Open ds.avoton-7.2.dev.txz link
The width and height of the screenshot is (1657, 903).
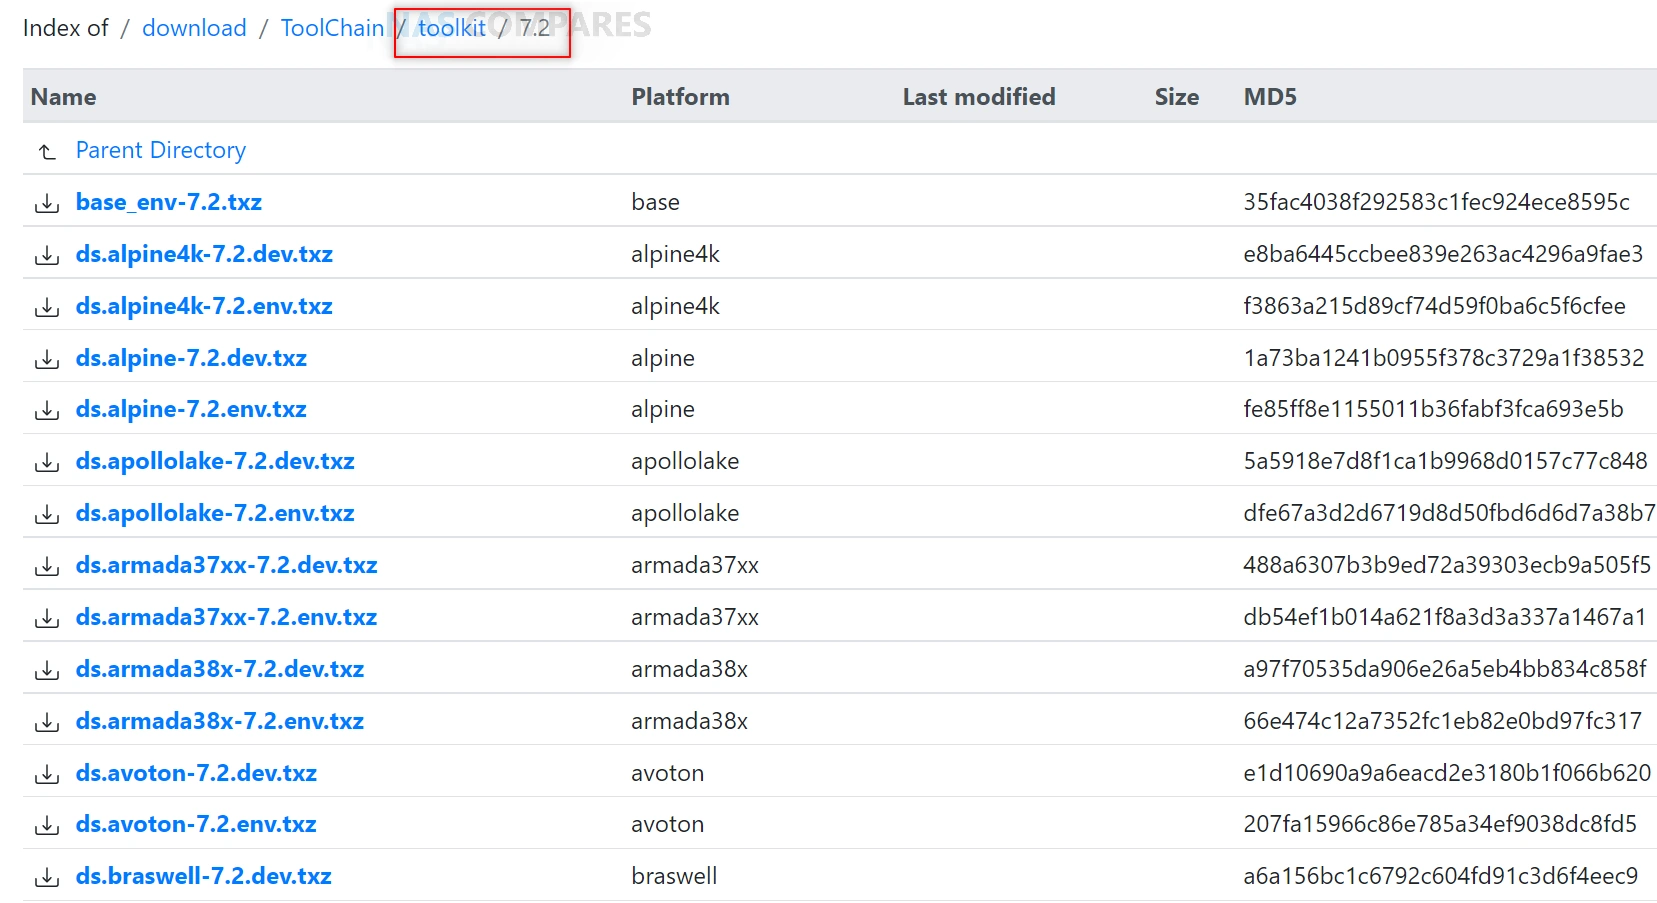(196, 773)
